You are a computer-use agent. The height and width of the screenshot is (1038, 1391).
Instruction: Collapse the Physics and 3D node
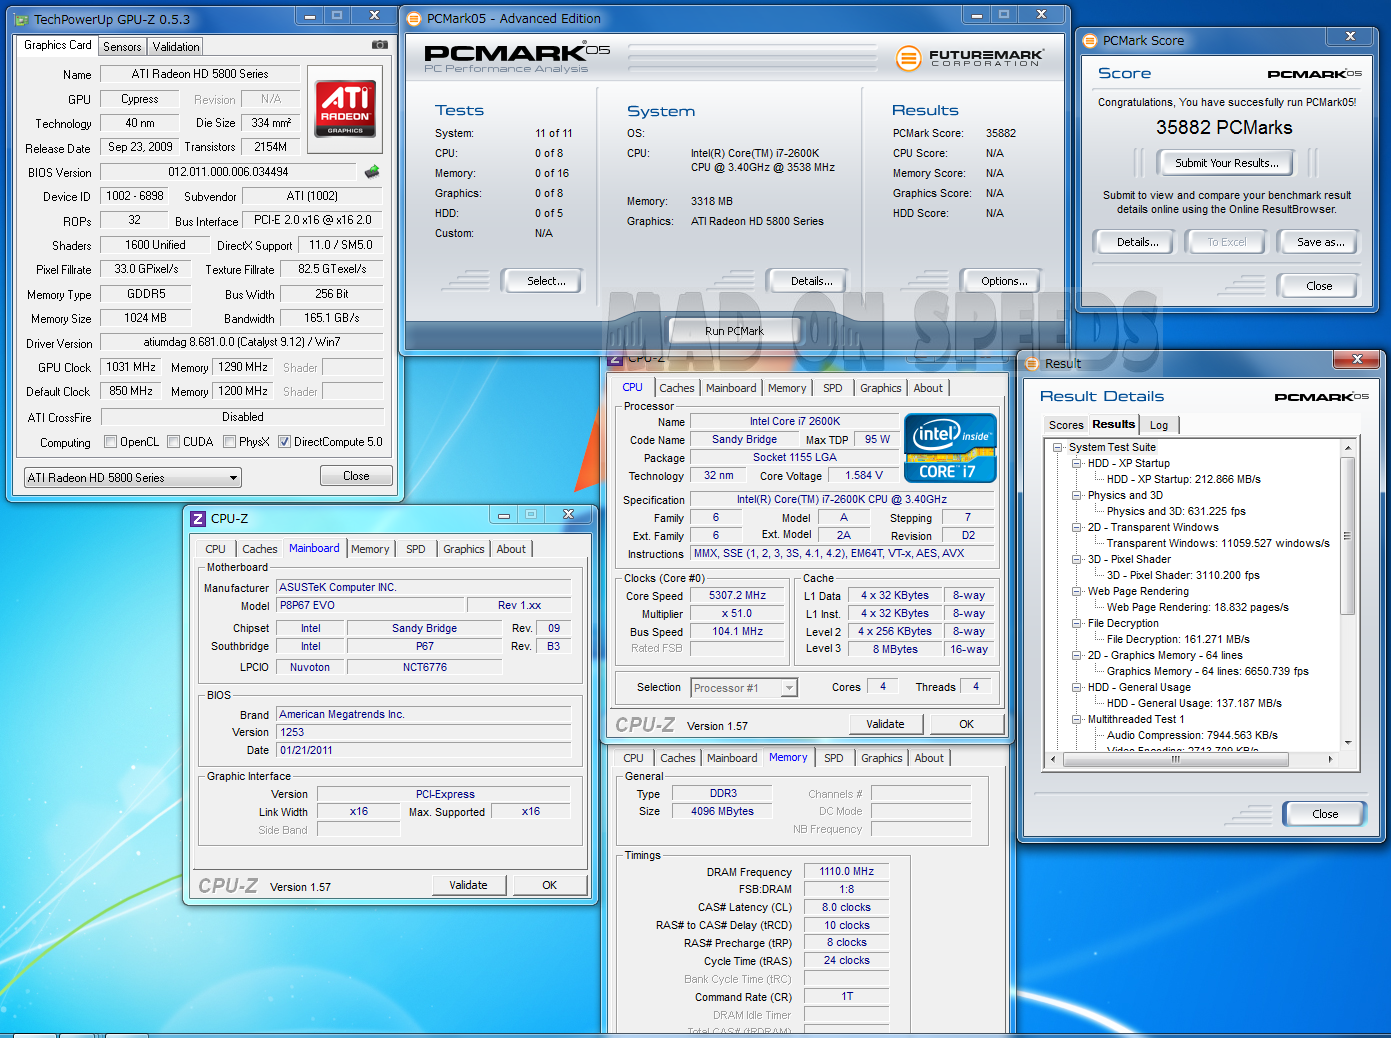1077,496
